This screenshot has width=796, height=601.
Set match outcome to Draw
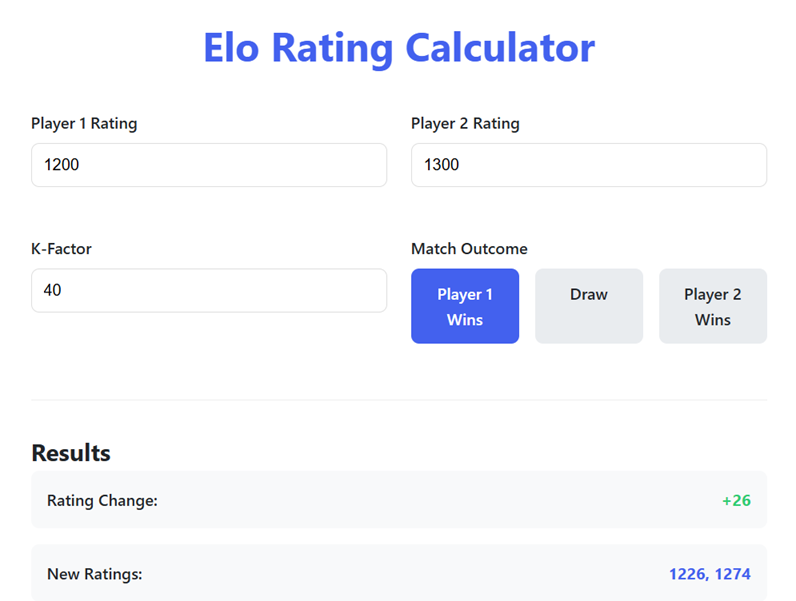588,306
